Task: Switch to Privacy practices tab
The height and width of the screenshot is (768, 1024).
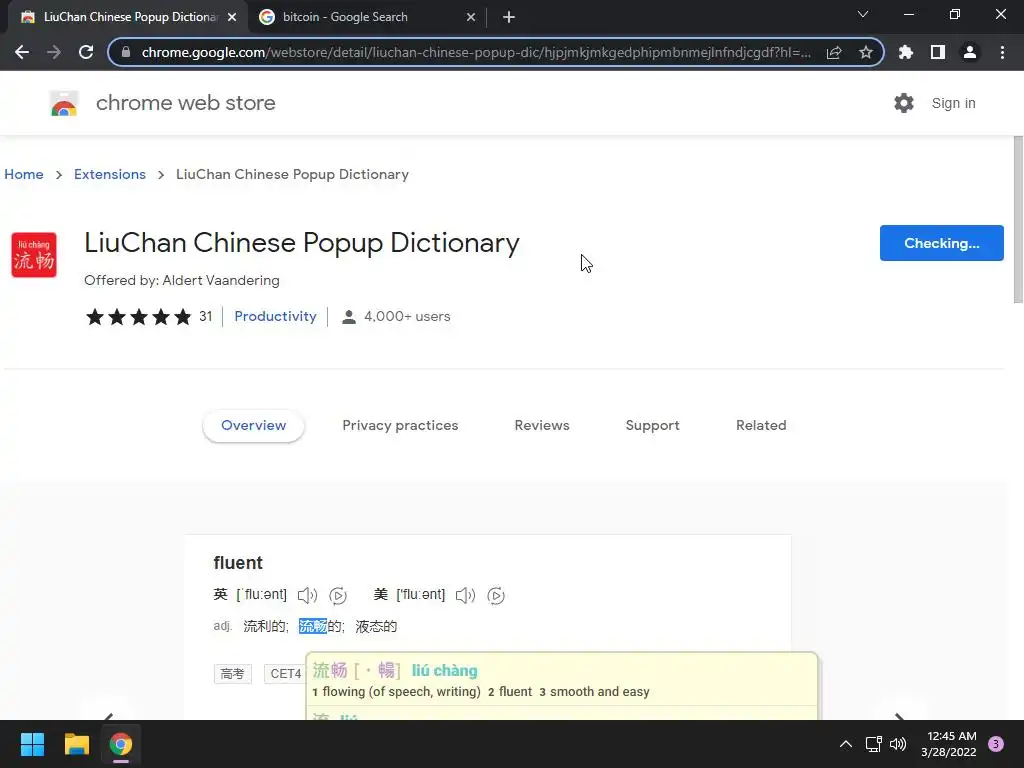Action: [x=400, y=425]
